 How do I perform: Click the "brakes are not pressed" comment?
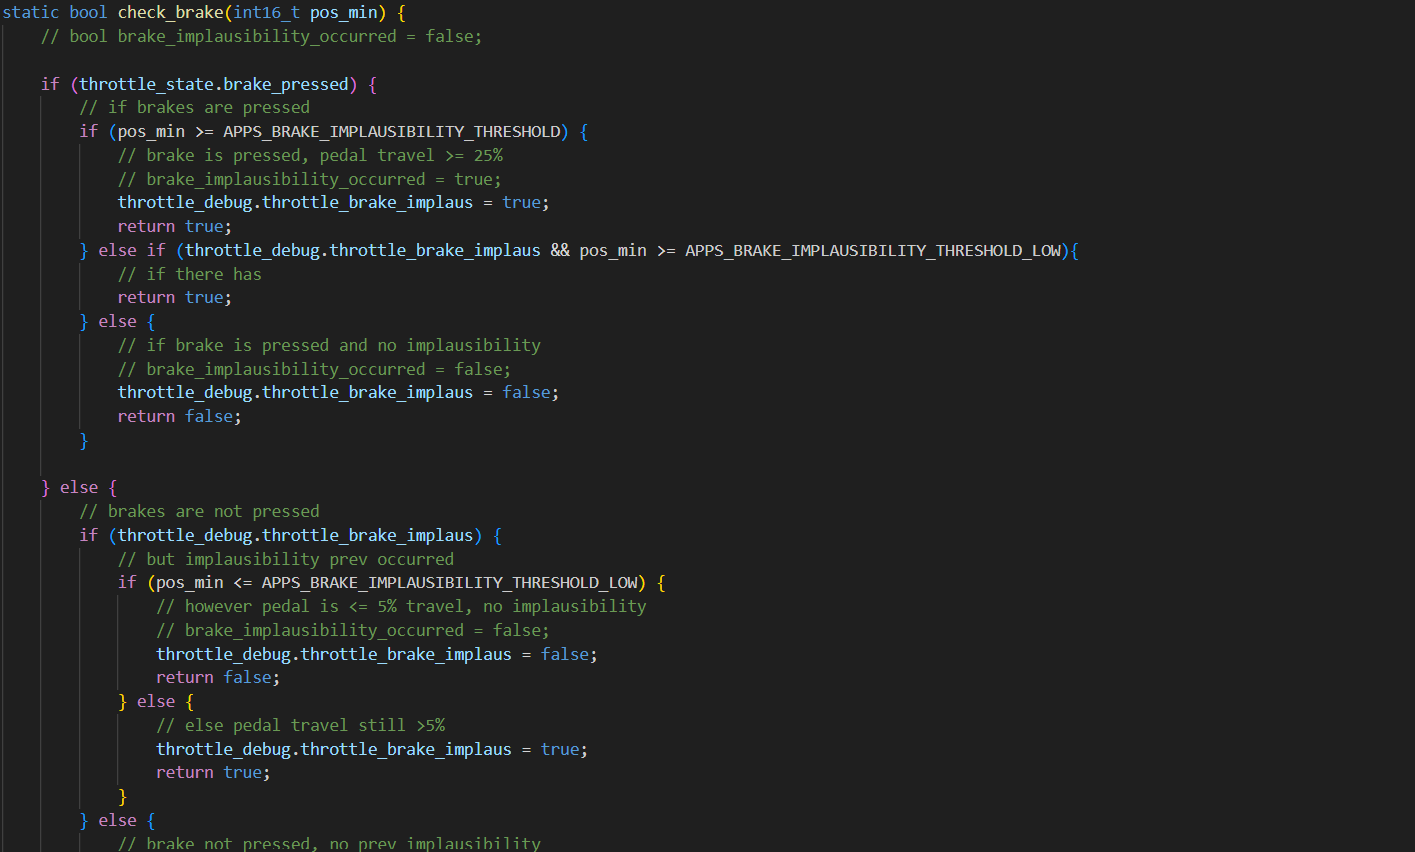pyautogui.click(x=200, y=511)
